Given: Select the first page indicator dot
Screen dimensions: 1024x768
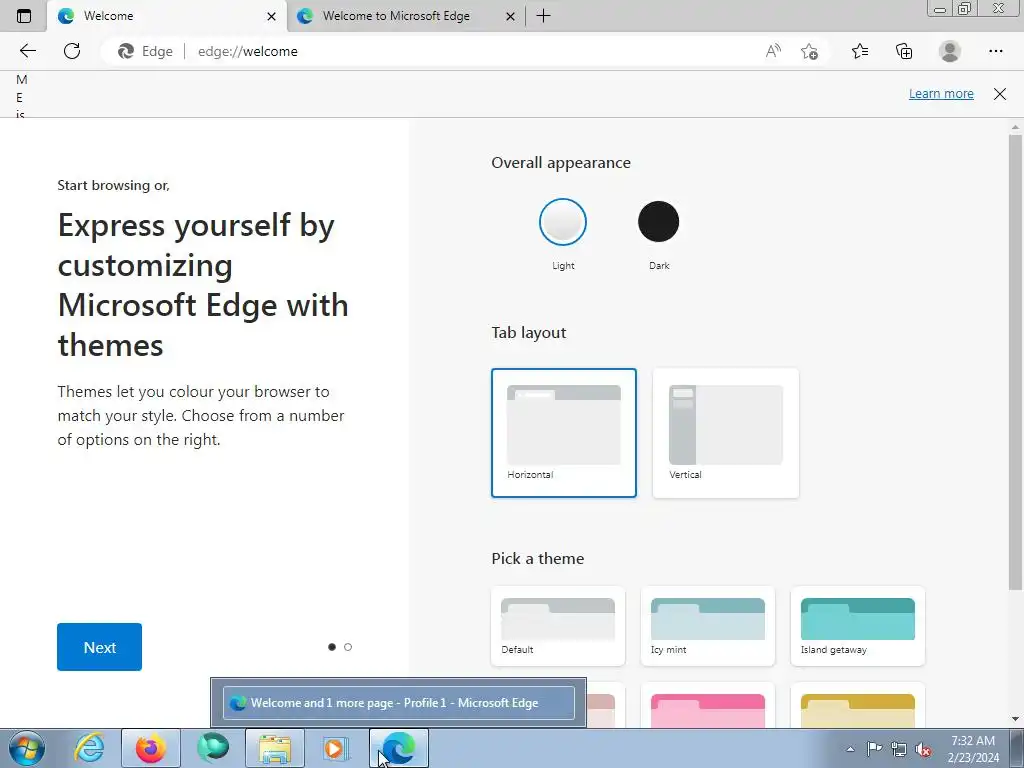Looking at the screenshot, I should [x=332, y=647].
